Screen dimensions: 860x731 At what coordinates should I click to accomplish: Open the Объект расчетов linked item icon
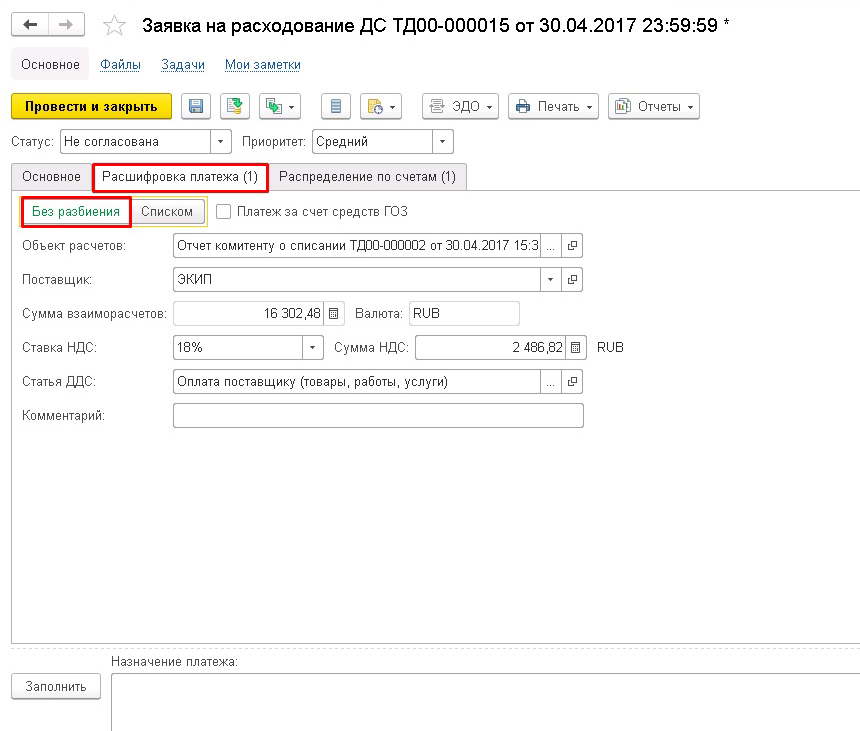coord(572,246)
